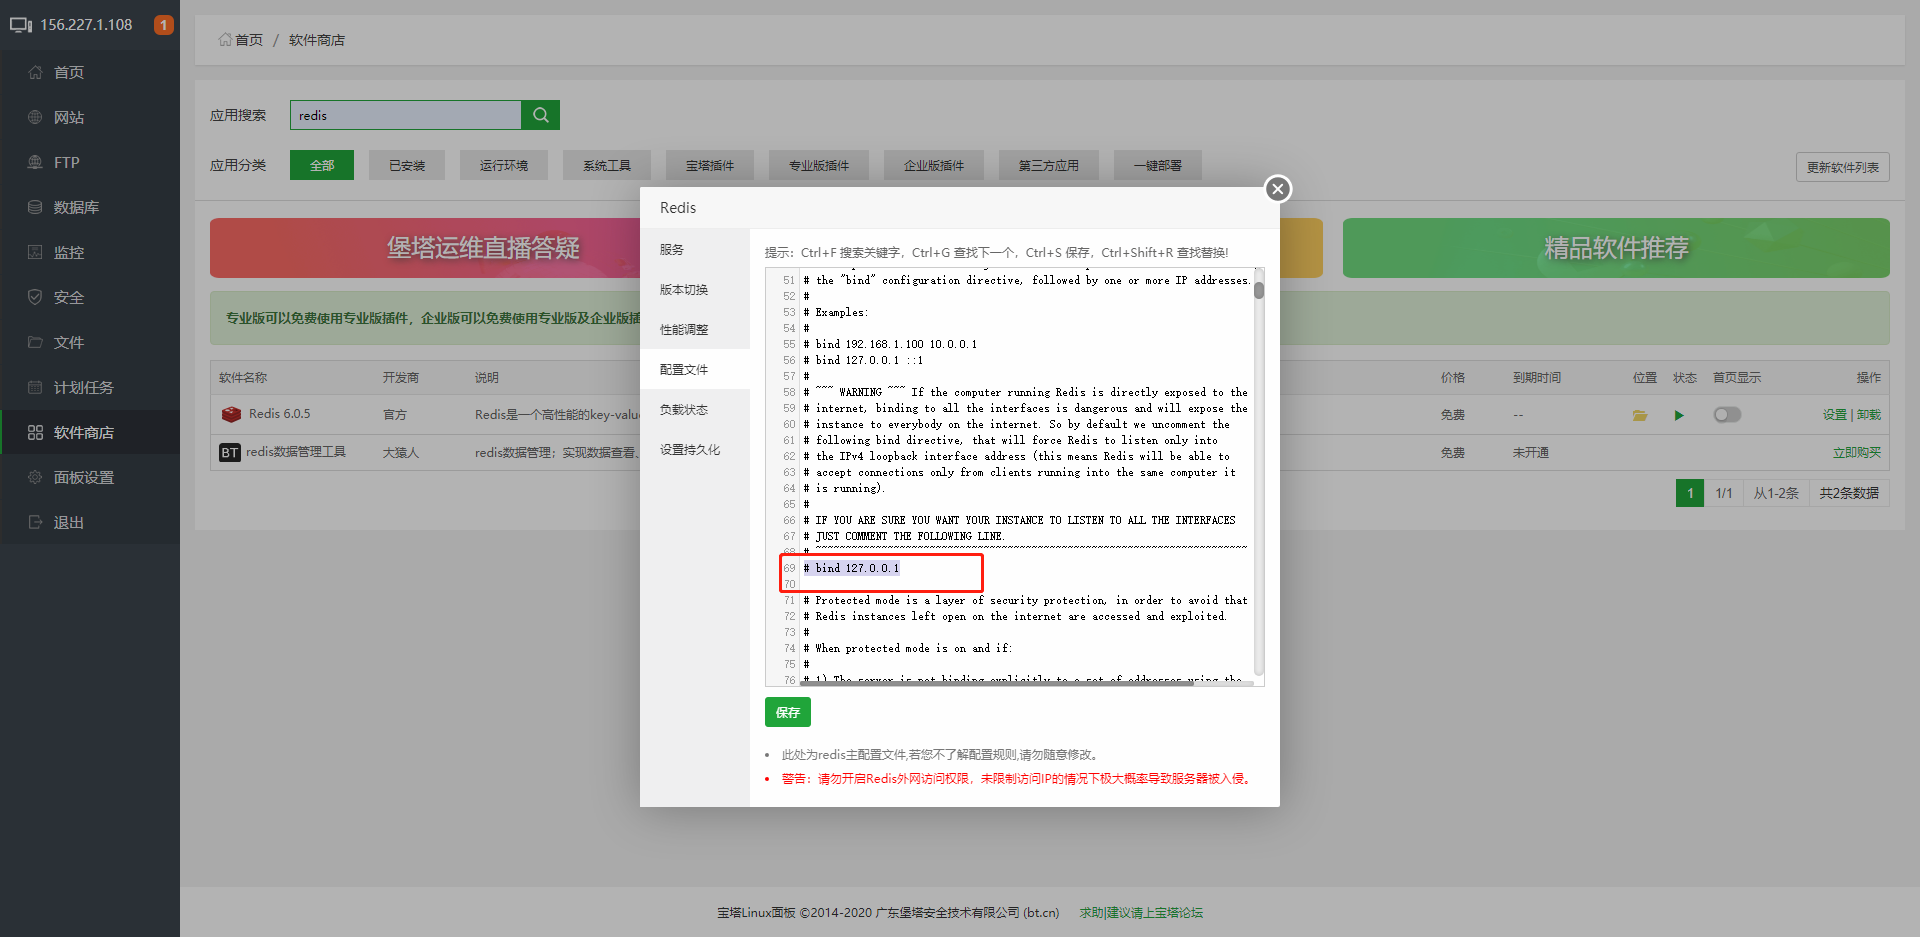Click the 软件商店 breadcrumb text
The width and height of the screenshot is (1920, 937).
[x=317, y=40]
